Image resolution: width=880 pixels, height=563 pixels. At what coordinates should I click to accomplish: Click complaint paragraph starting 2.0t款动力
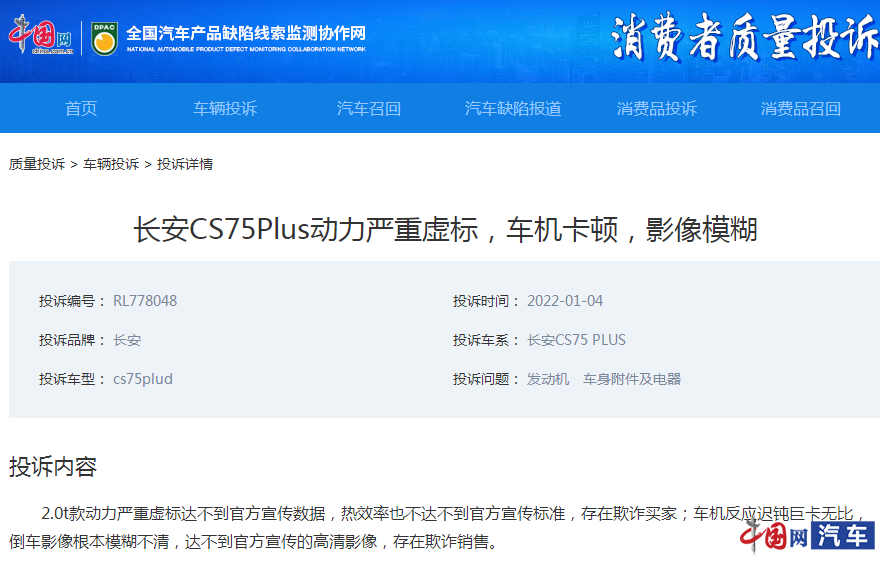tap(438, 528)
